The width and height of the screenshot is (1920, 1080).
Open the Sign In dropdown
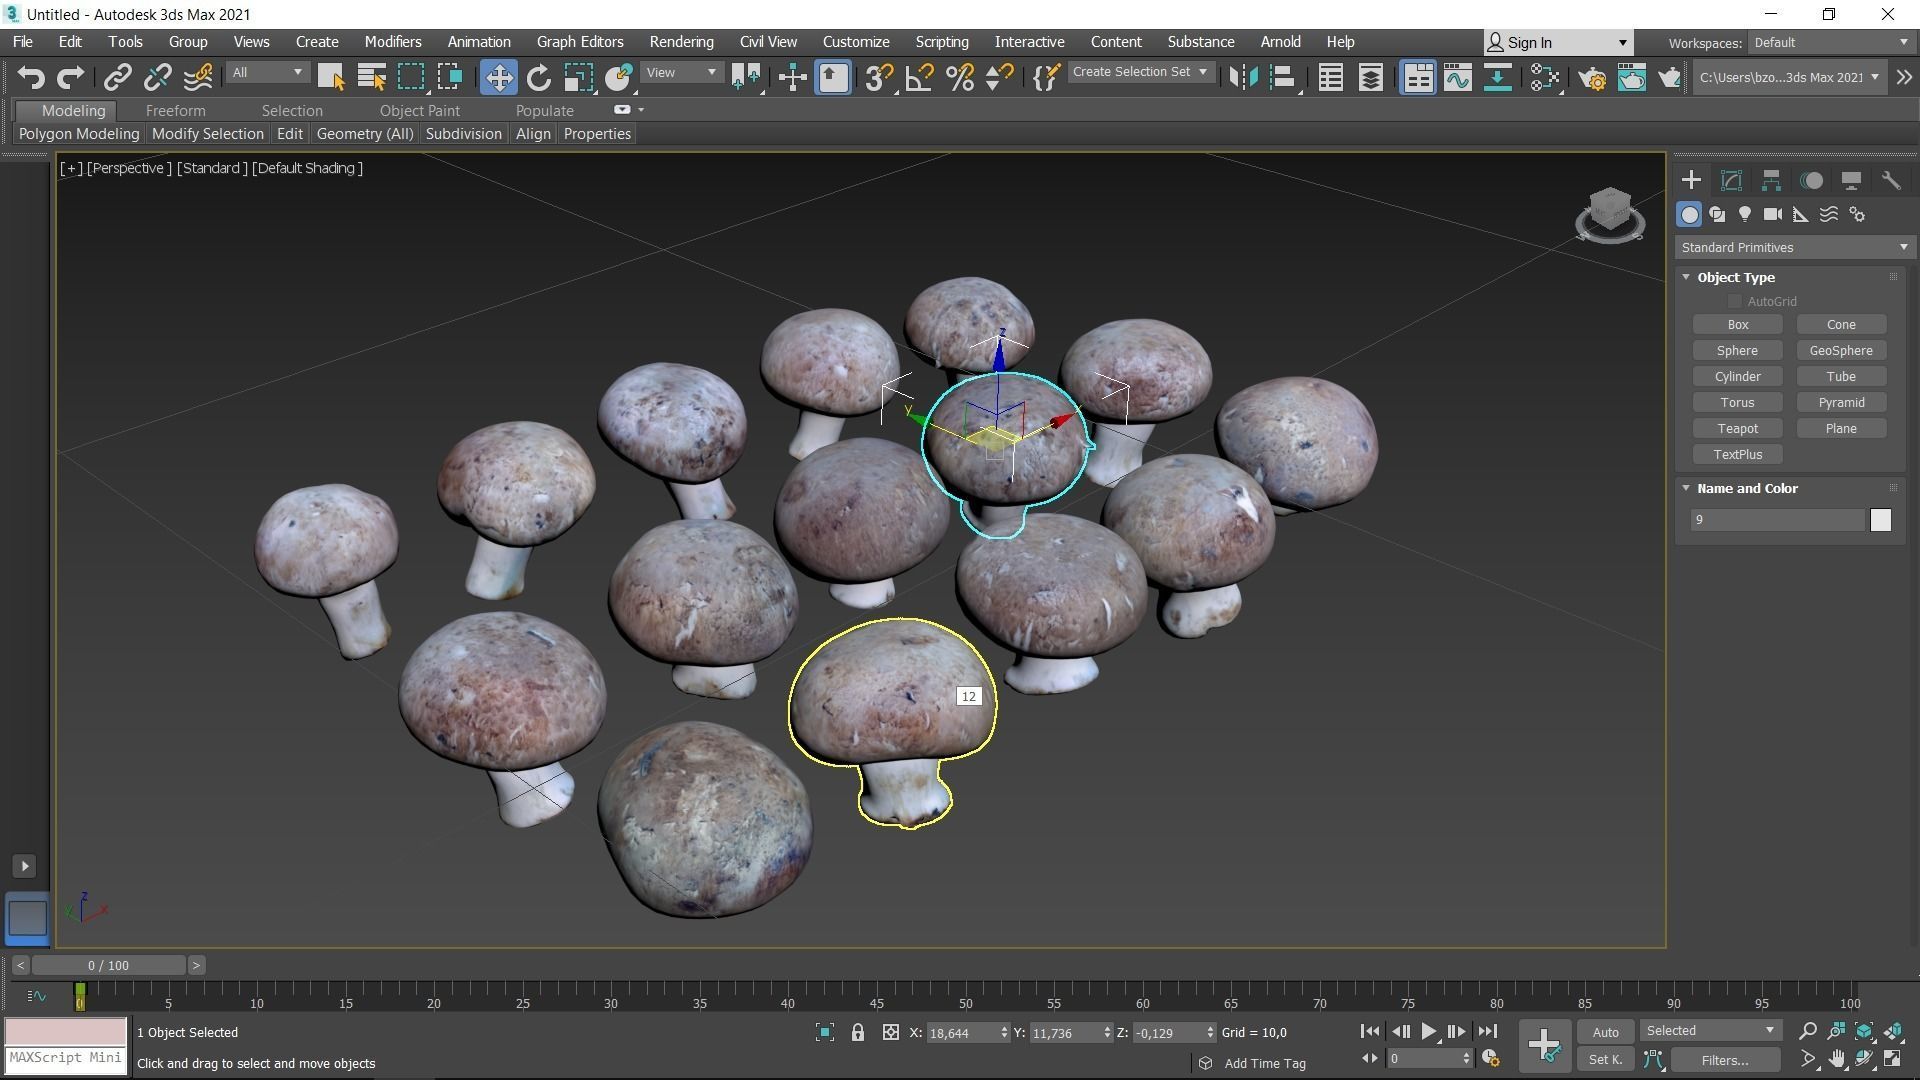pyautogui.click(x=1558, y=42)
